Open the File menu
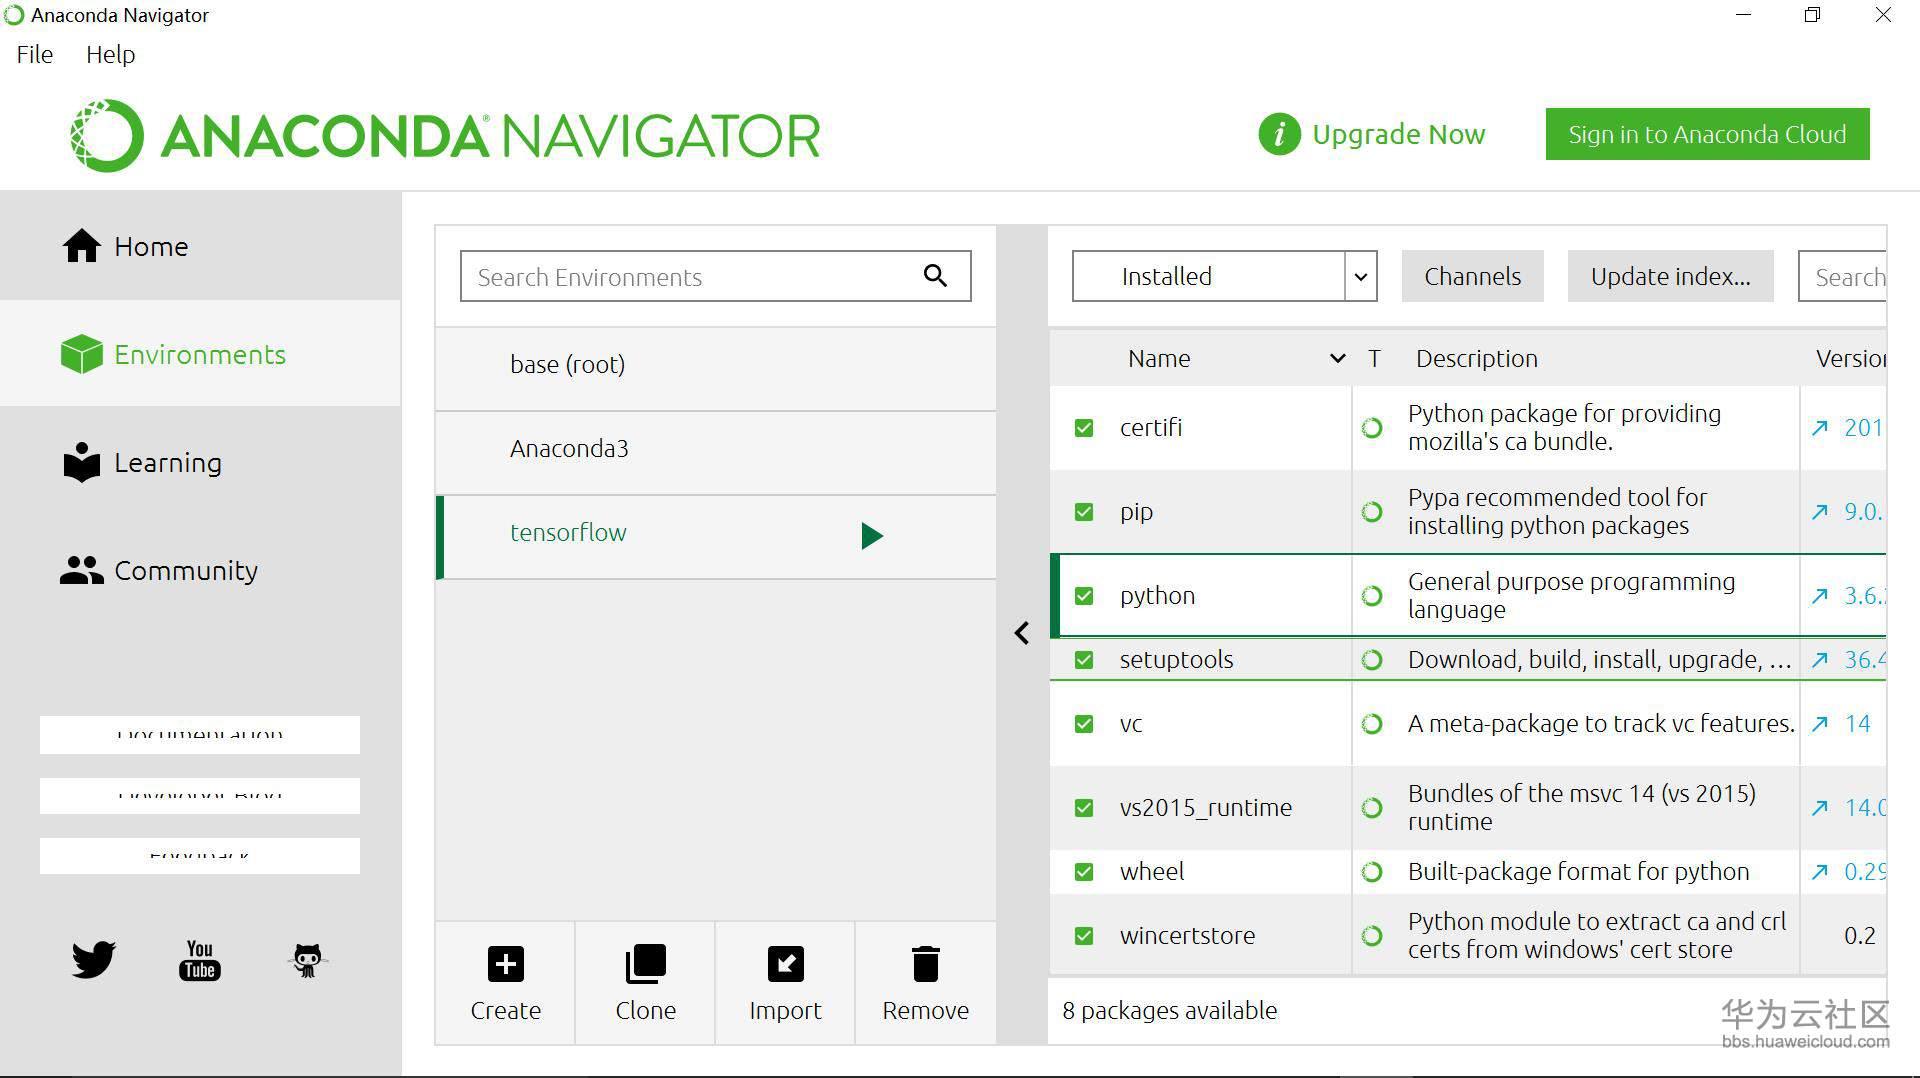The image size is (1920, 1078). 35,55
